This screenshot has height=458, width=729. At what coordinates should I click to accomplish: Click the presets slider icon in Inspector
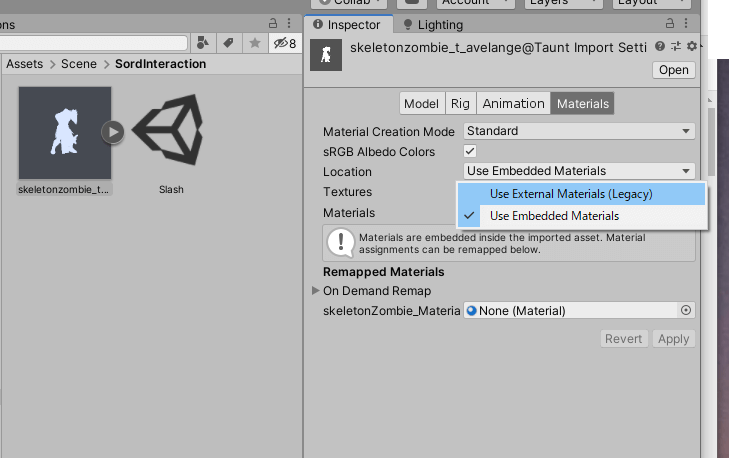(676, 46)
